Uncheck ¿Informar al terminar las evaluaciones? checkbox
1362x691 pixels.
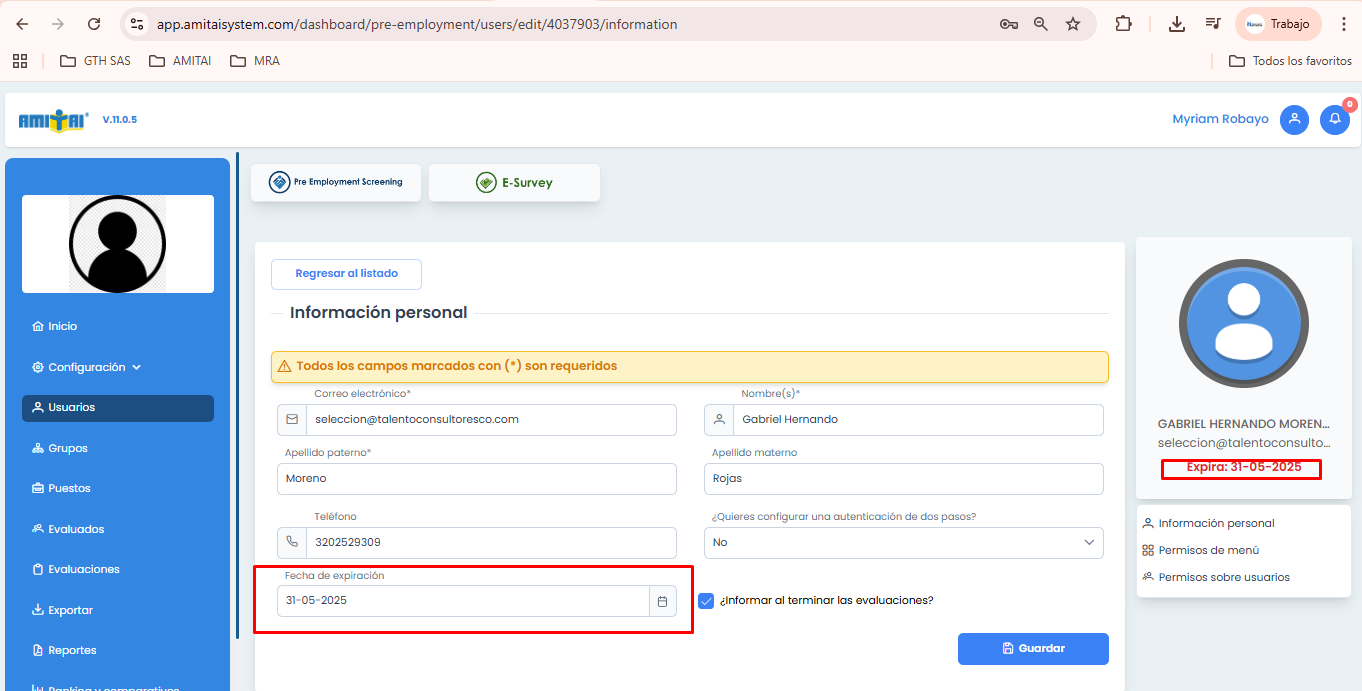point(706,601)
